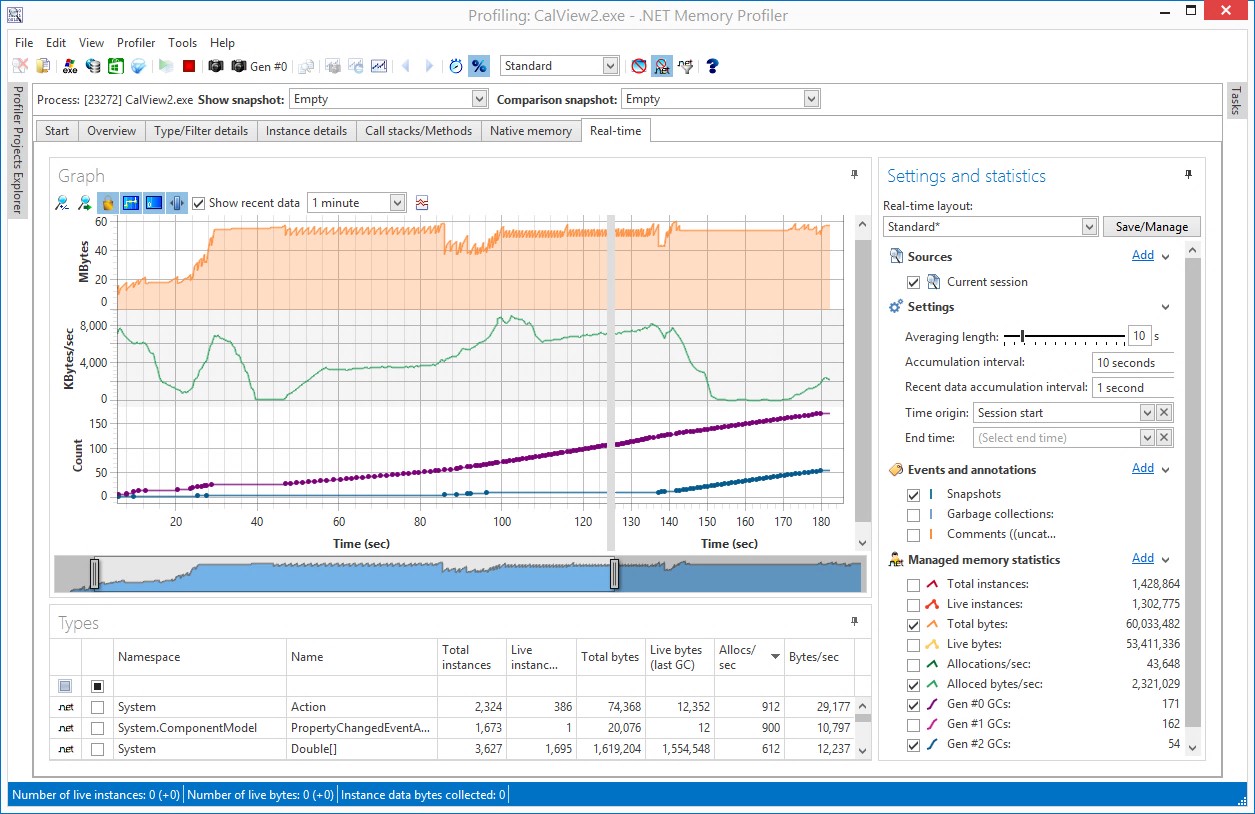Open the timer-based snapshot stopwatch icon
The image size is (1255, 814).
tap(456, 65)
